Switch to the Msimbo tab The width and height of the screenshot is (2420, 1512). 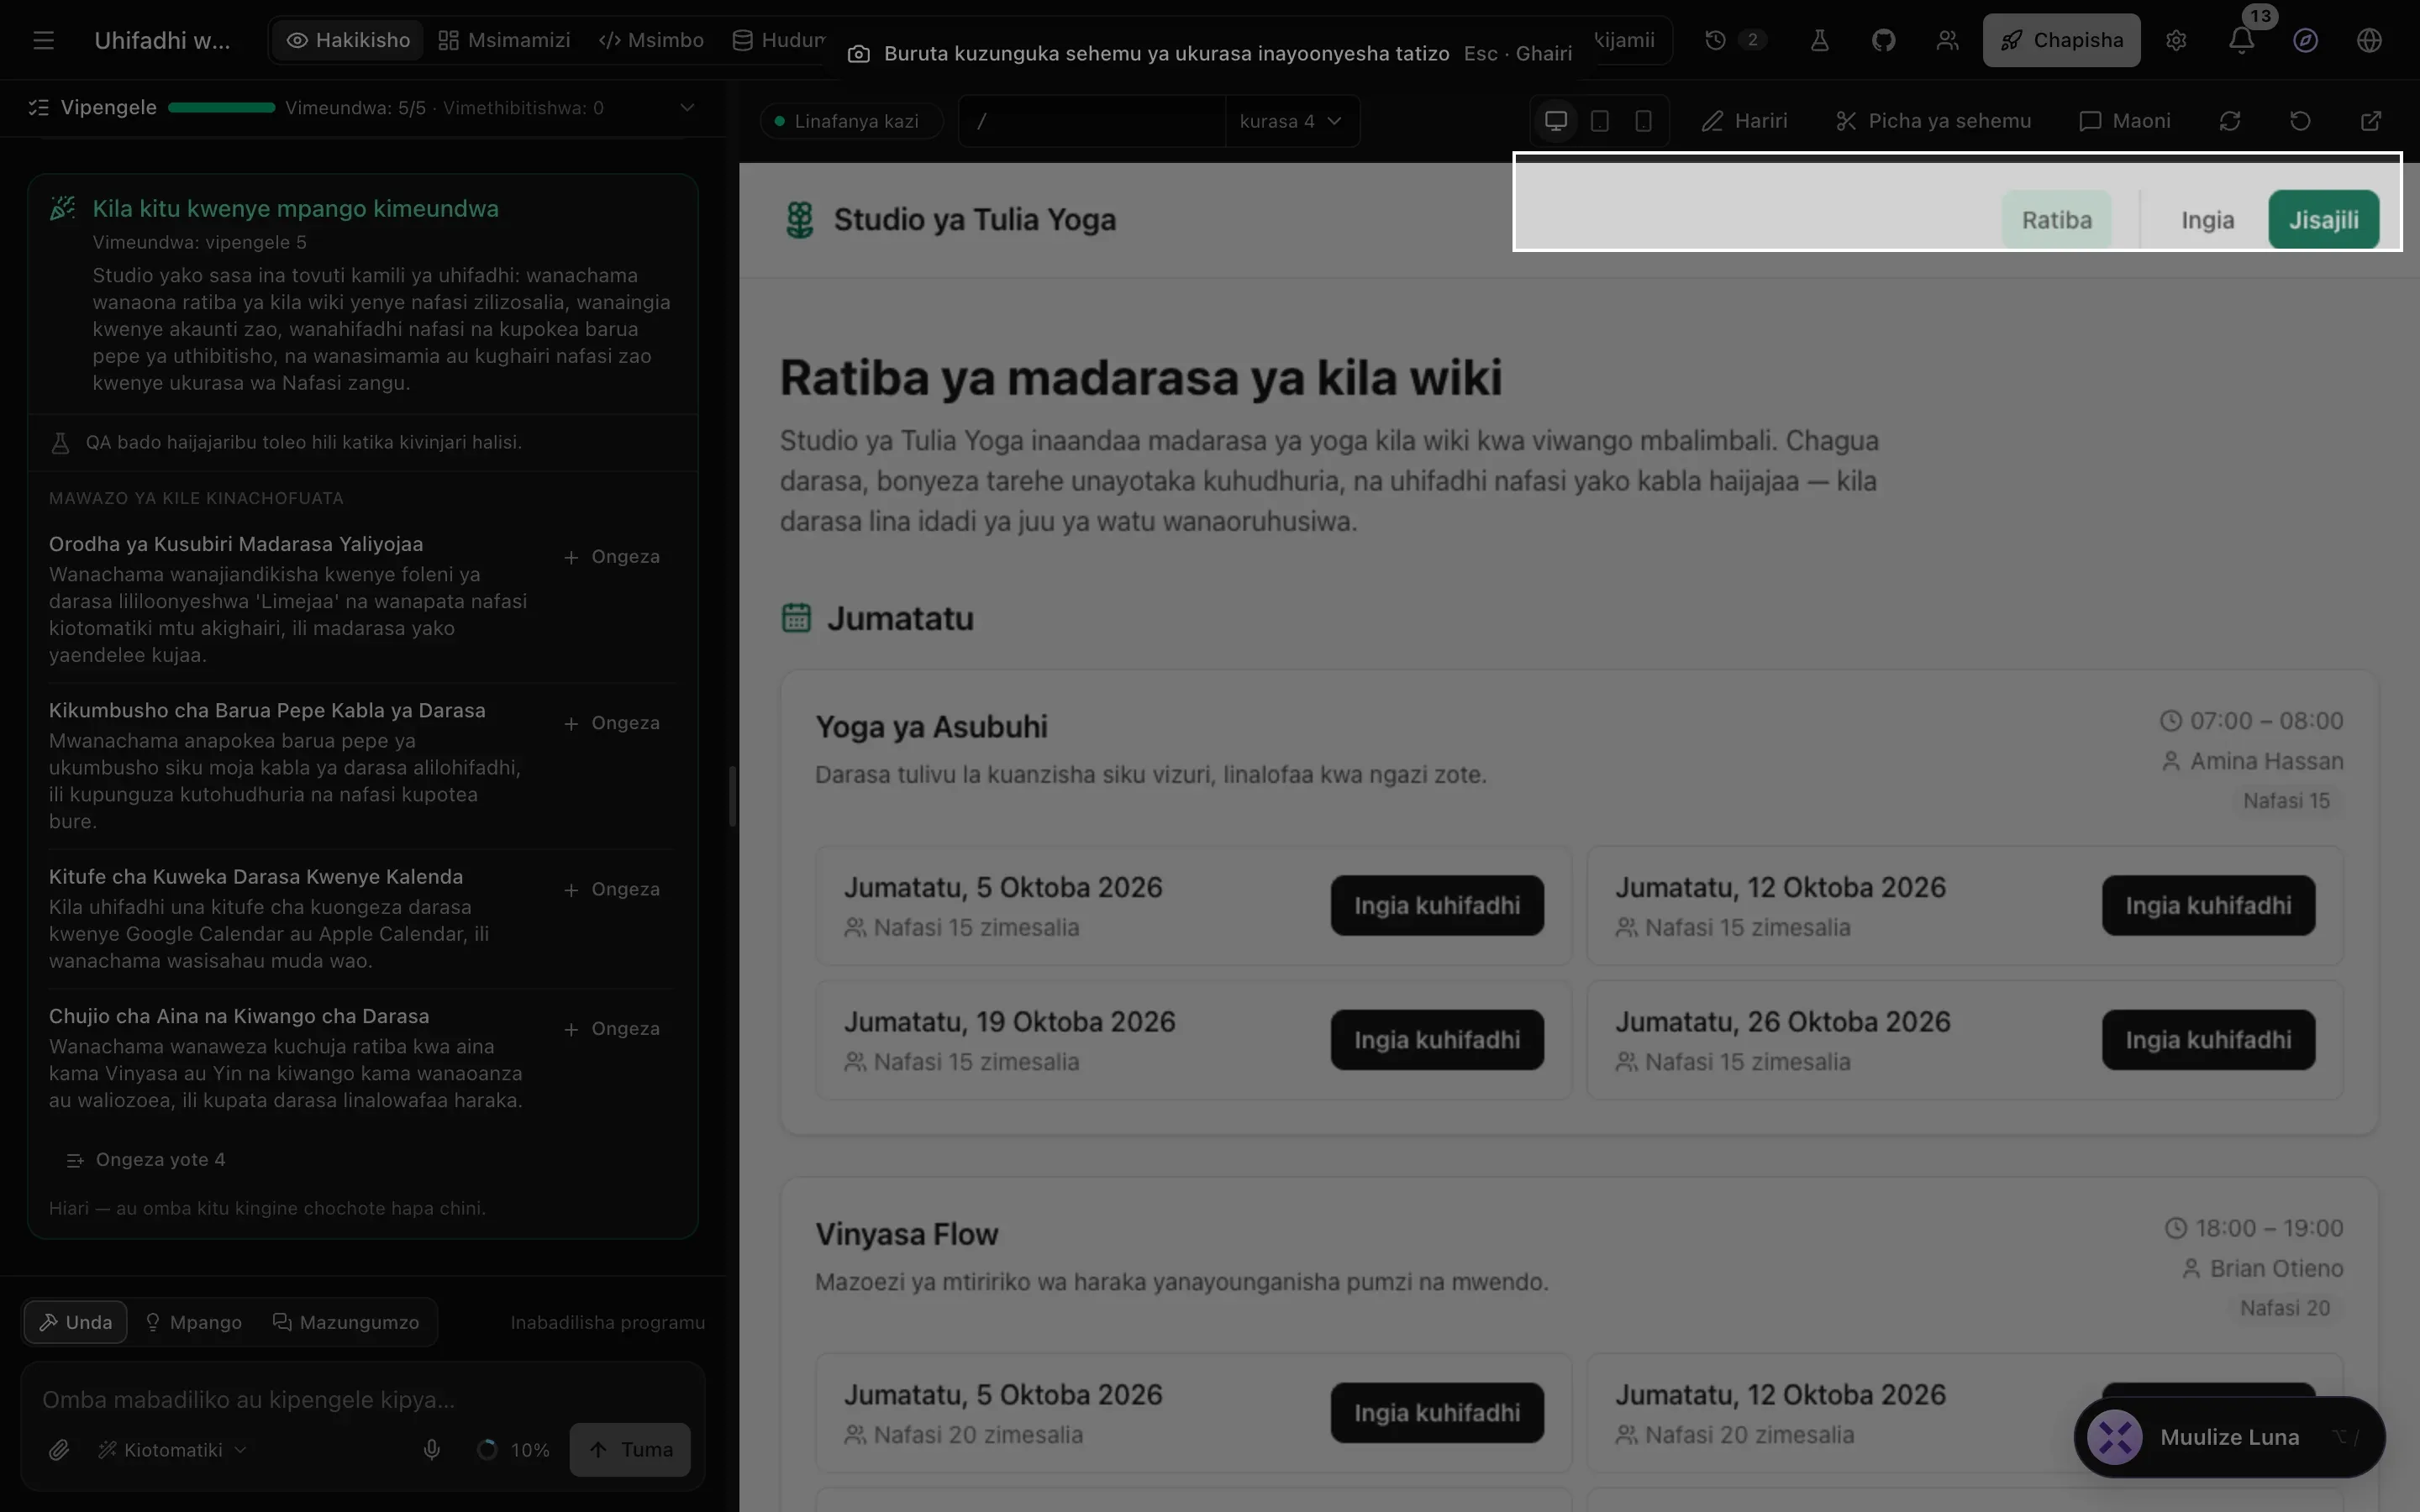click(x=651, y=40)
